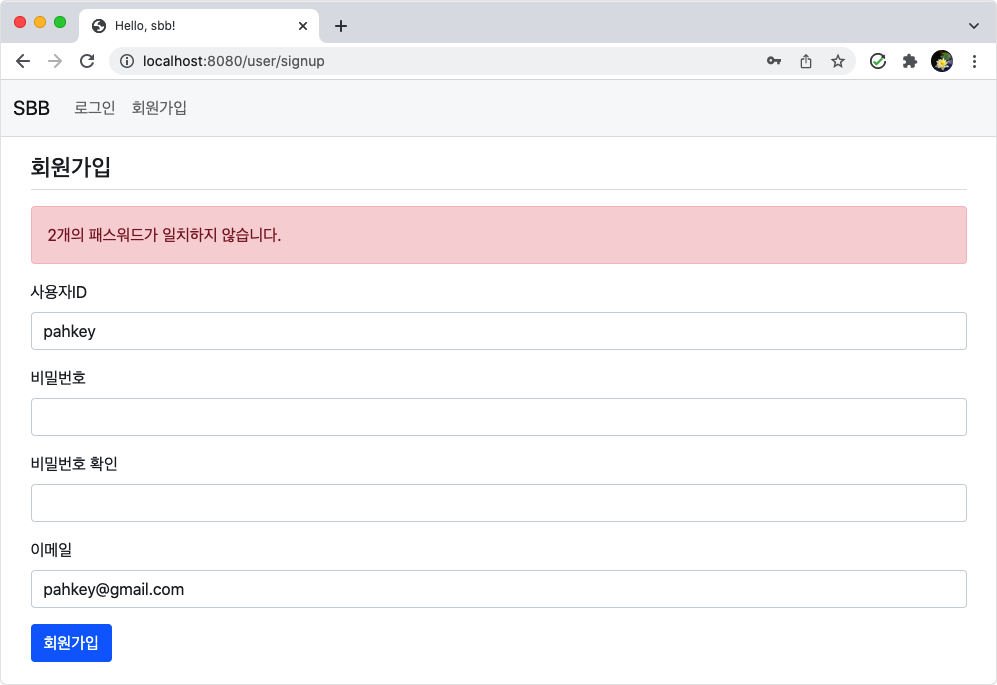Go to the SBB home link
Image resolution: width=997 pixels, height=685 pixels.
coord(31,108)
